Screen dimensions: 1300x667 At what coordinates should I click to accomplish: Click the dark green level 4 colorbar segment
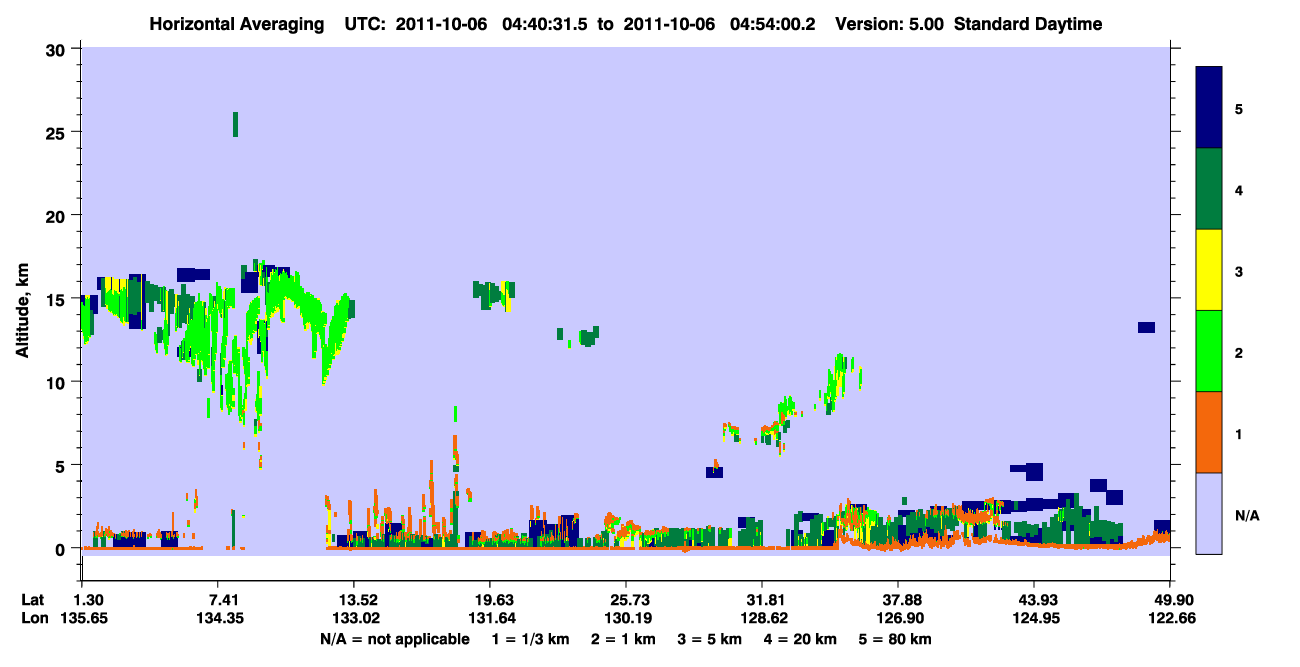[1210, 189]
